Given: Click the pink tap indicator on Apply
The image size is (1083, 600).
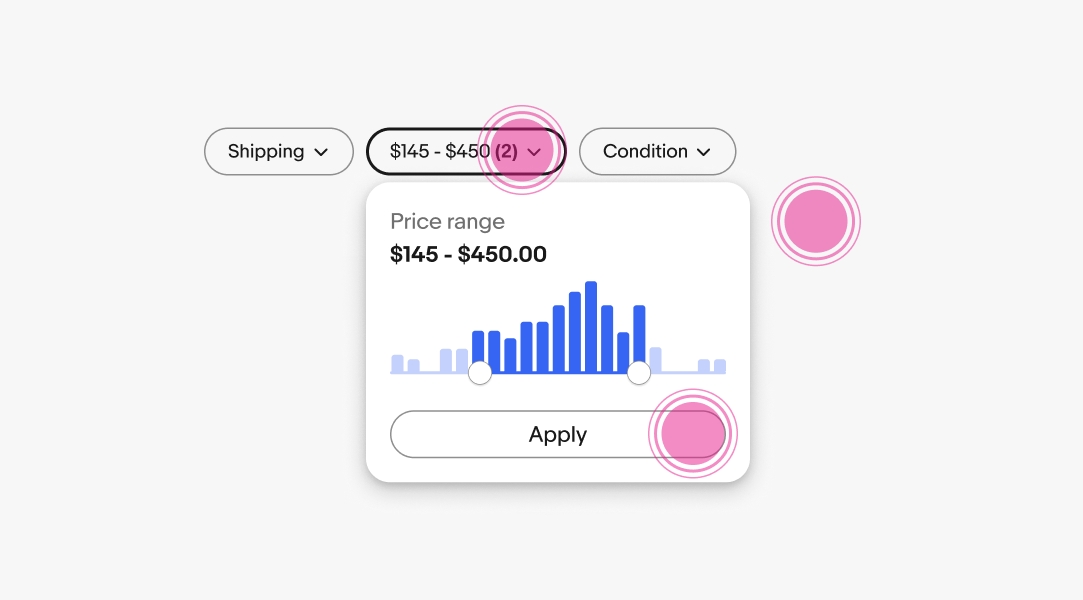Looking at the screenshot, I should coord(692,434).
